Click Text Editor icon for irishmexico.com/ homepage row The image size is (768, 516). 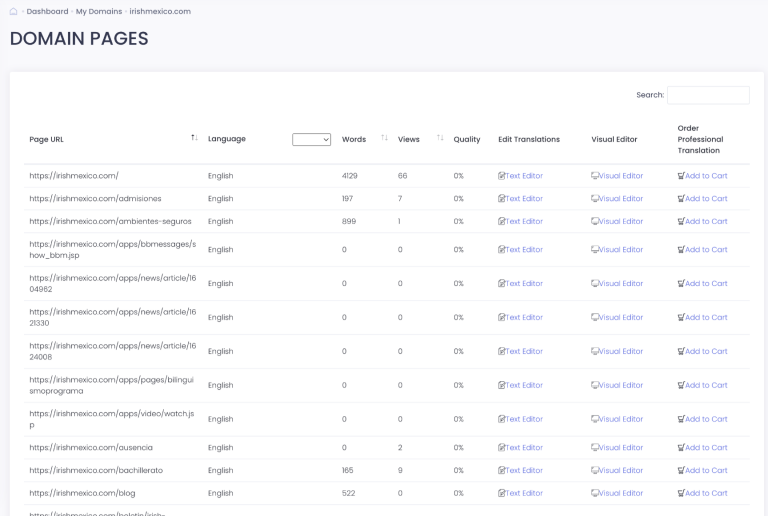click(502, 176)
